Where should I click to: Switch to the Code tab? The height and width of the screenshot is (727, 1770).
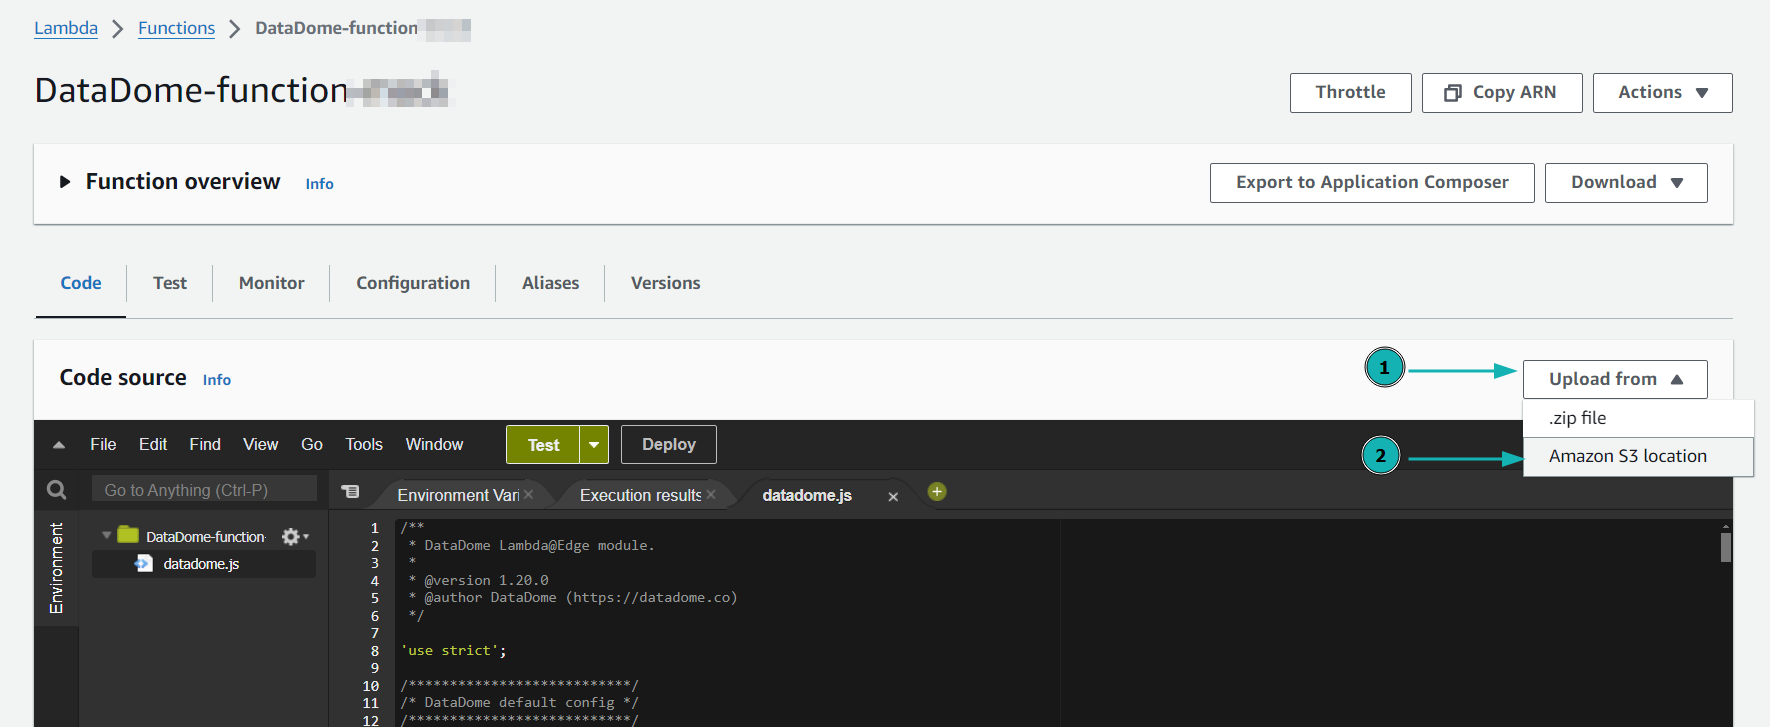pos(81,283)
